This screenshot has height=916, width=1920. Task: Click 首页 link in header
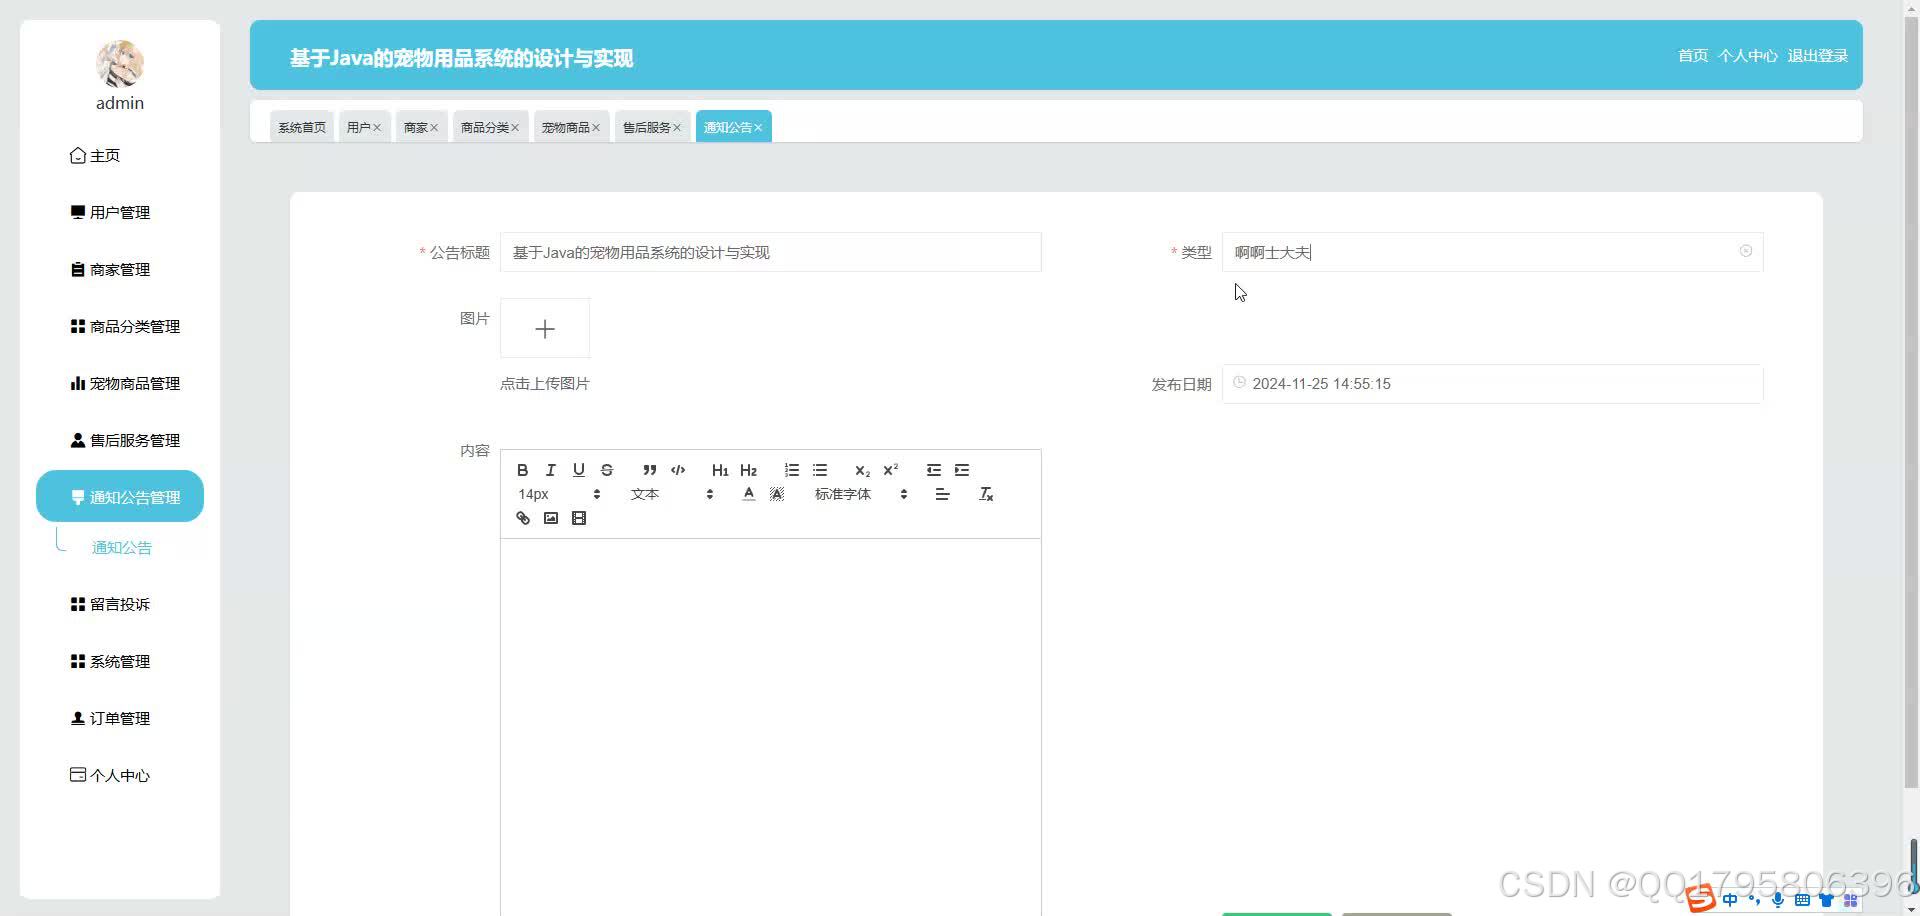[x=1693, y=56]
